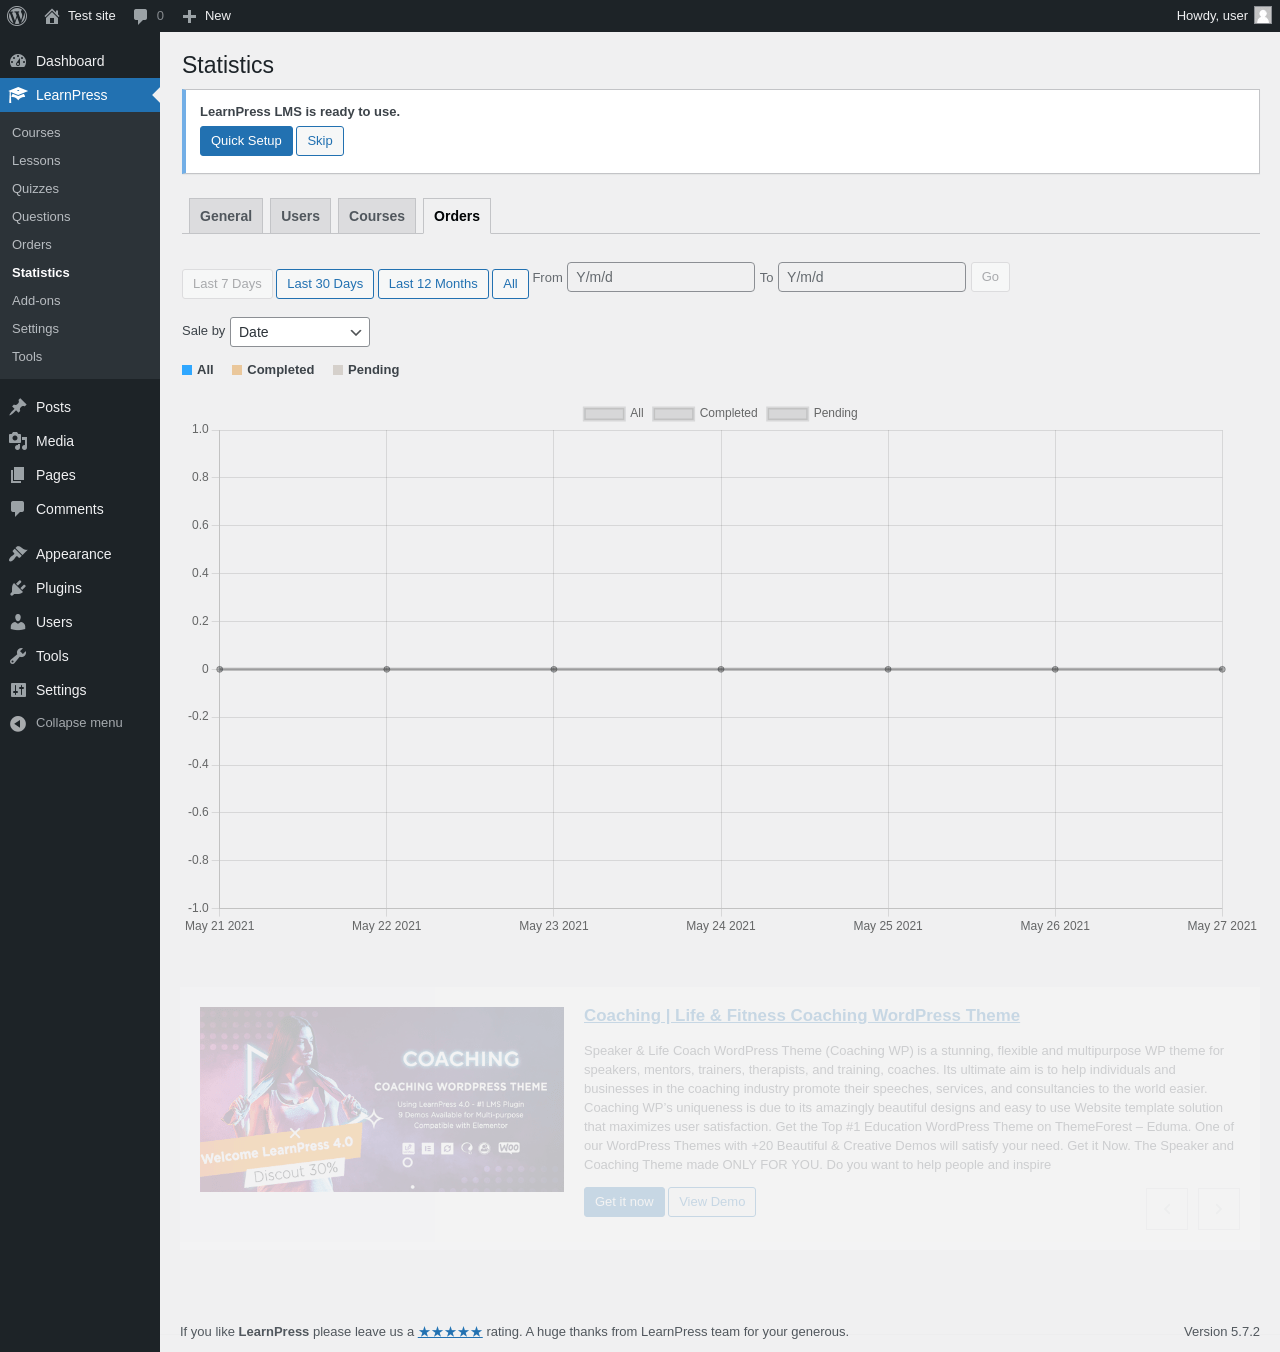Click the Pages icon in sidebar
Screen dimensions: 1280x1352
[x=18, y=475]
